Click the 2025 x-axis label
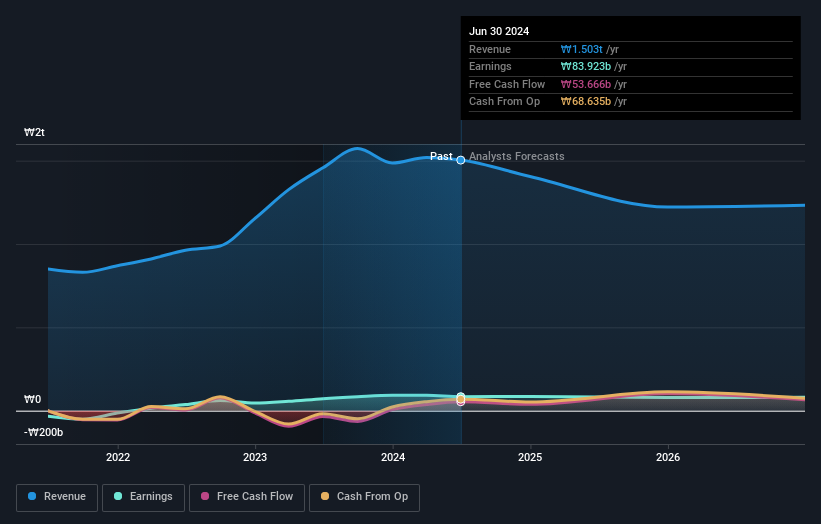Image resolution: width=821 pixels, height=524 pixels. click(530, 458)
